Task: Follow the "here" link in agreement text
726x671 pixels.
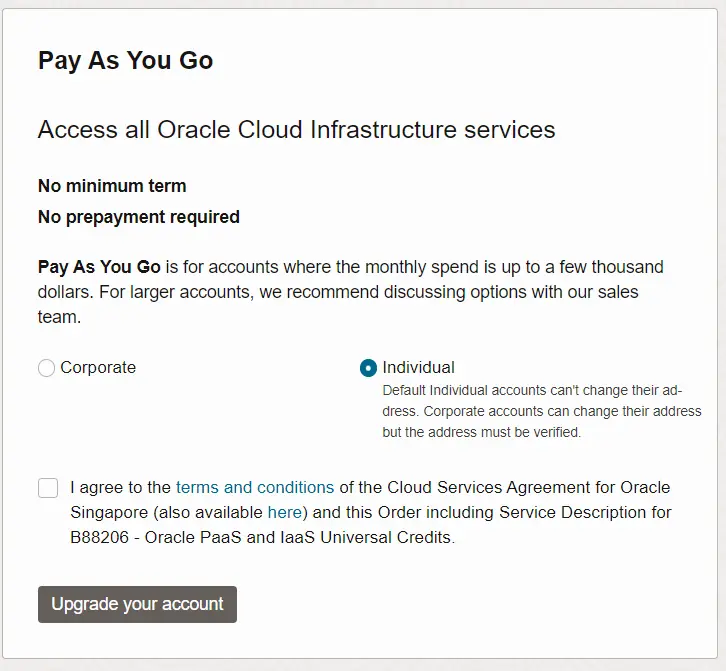Action: 285,513
